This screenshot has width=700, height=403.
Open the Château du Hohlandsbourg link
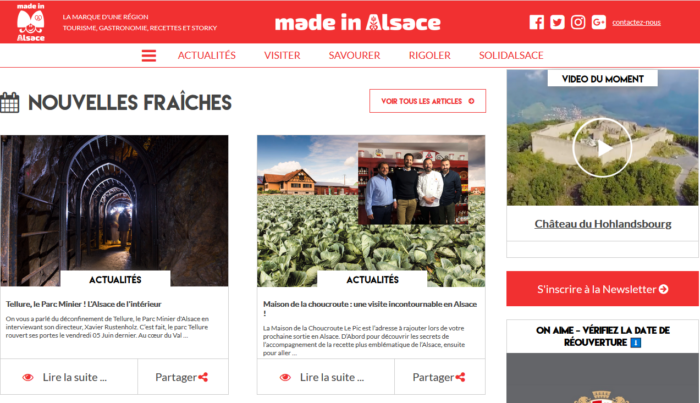(603, 224)
